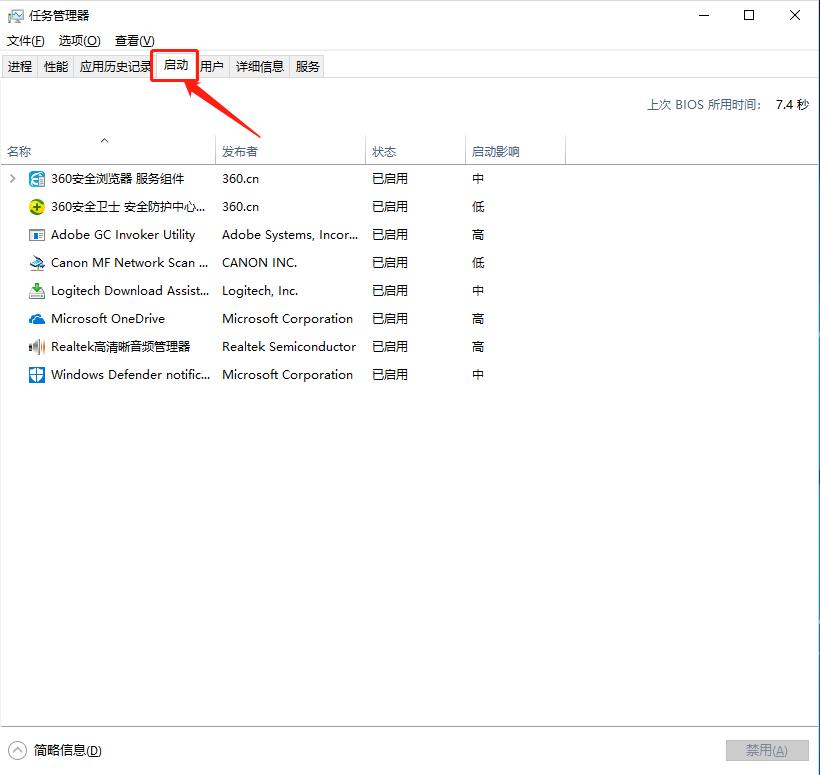Open the 选项 menu

click(79, 40)
